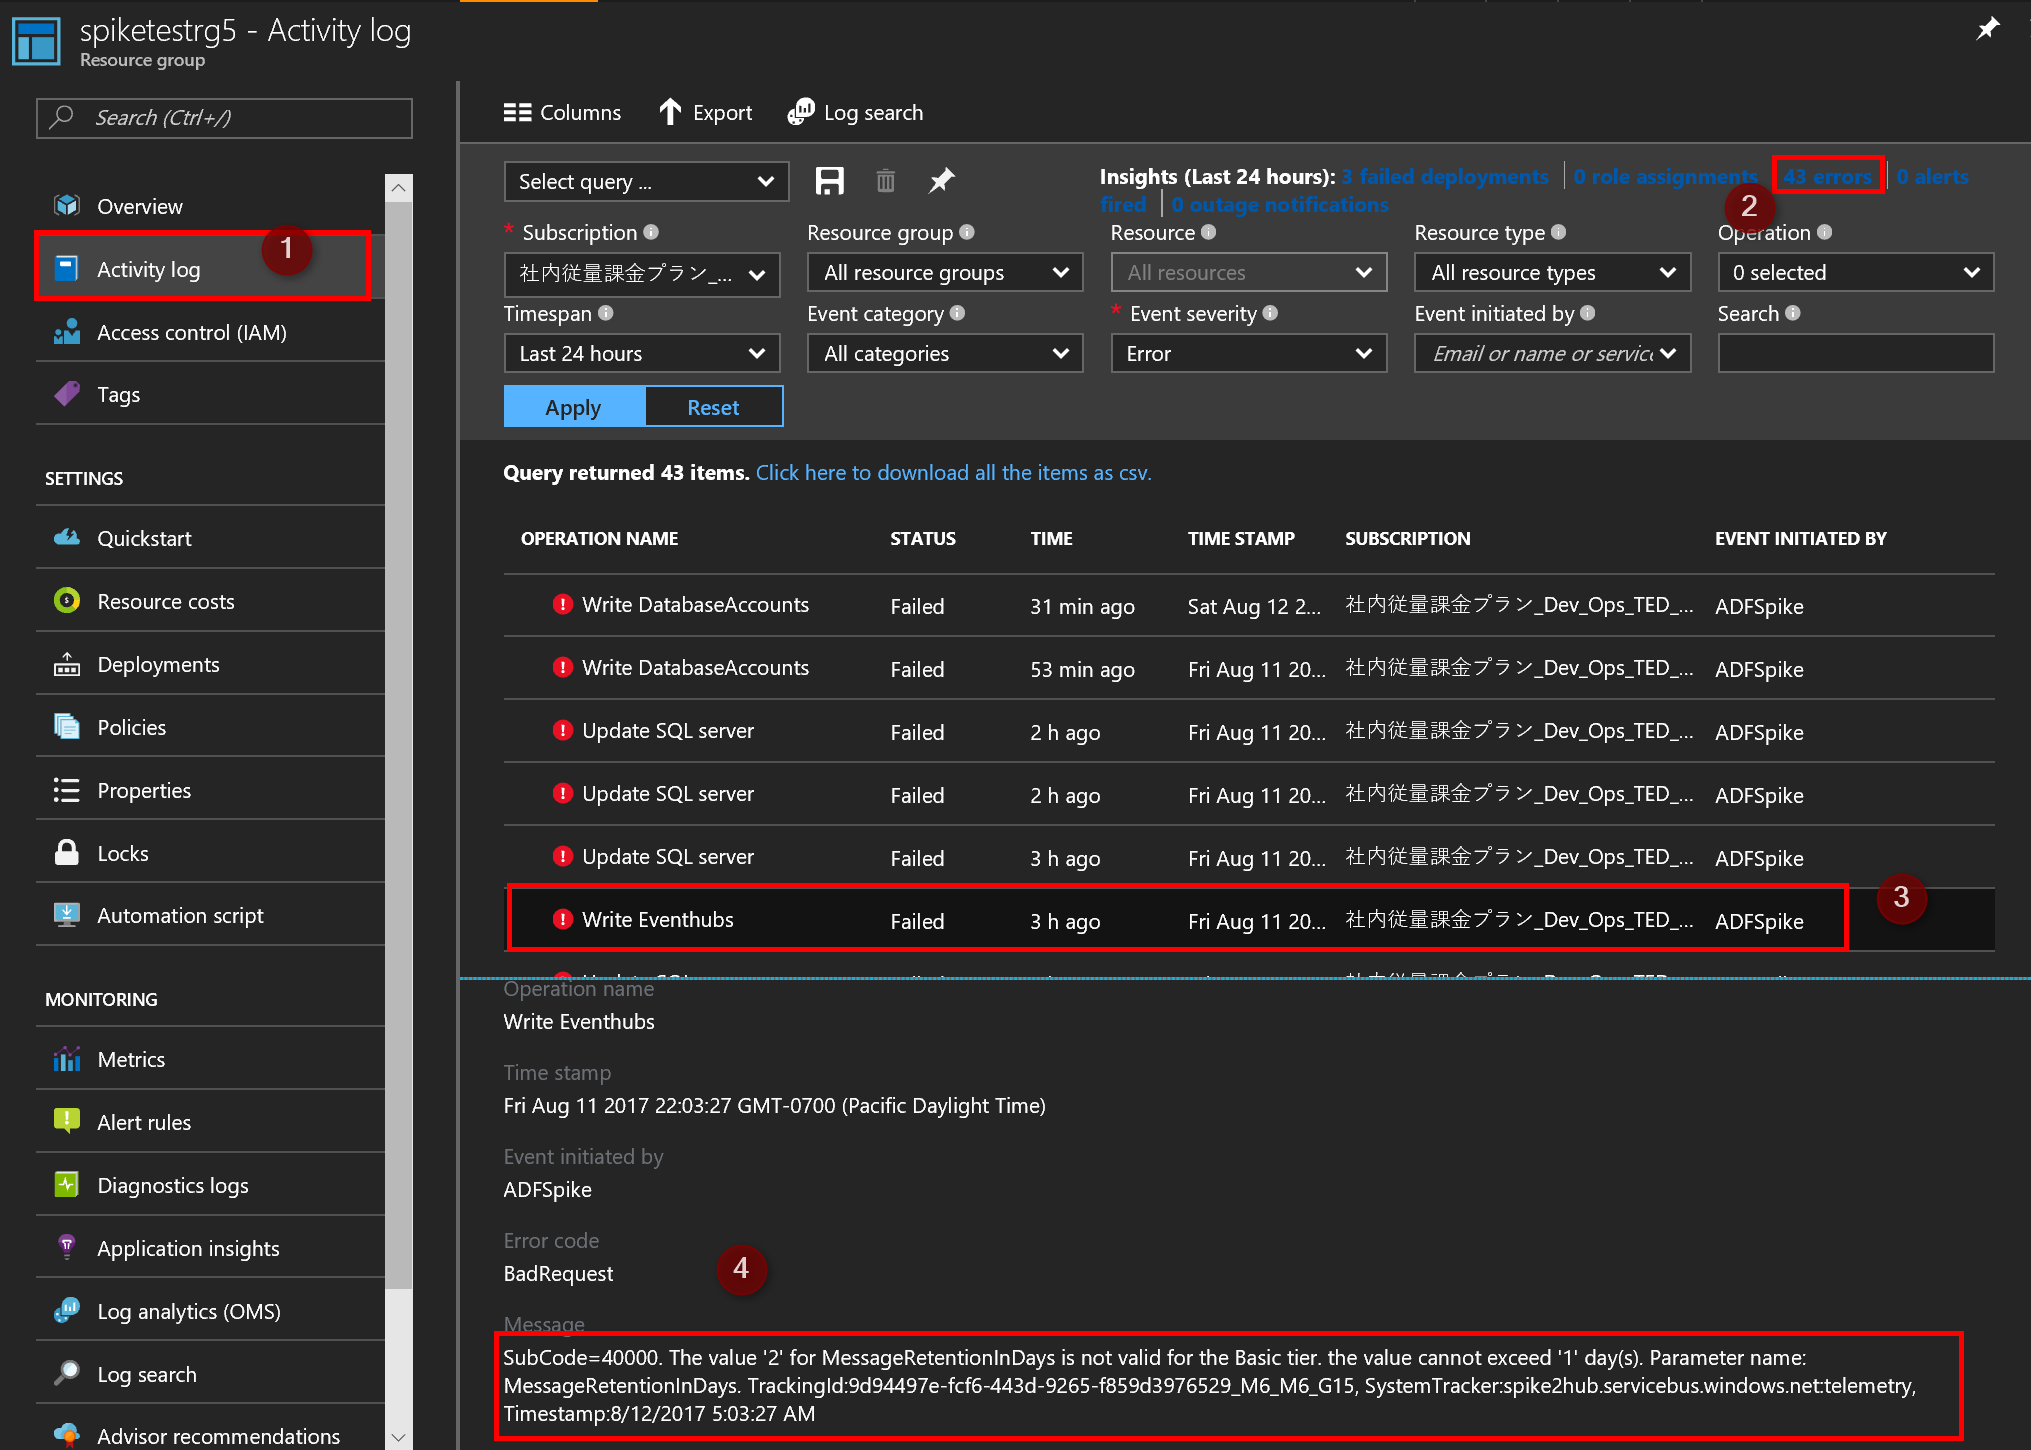Screen dimensions: 2031x1450
Task: Open the All categories event dropdown
Action: (x=945, y=354)
